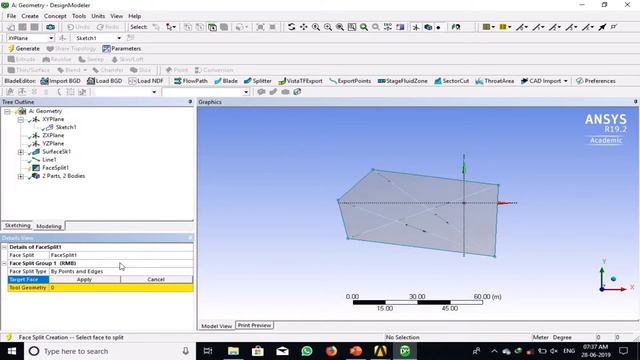This screenshot has width=640, height=360.
Task: Toggle Display Points dot icon
Action: (438, 27)
